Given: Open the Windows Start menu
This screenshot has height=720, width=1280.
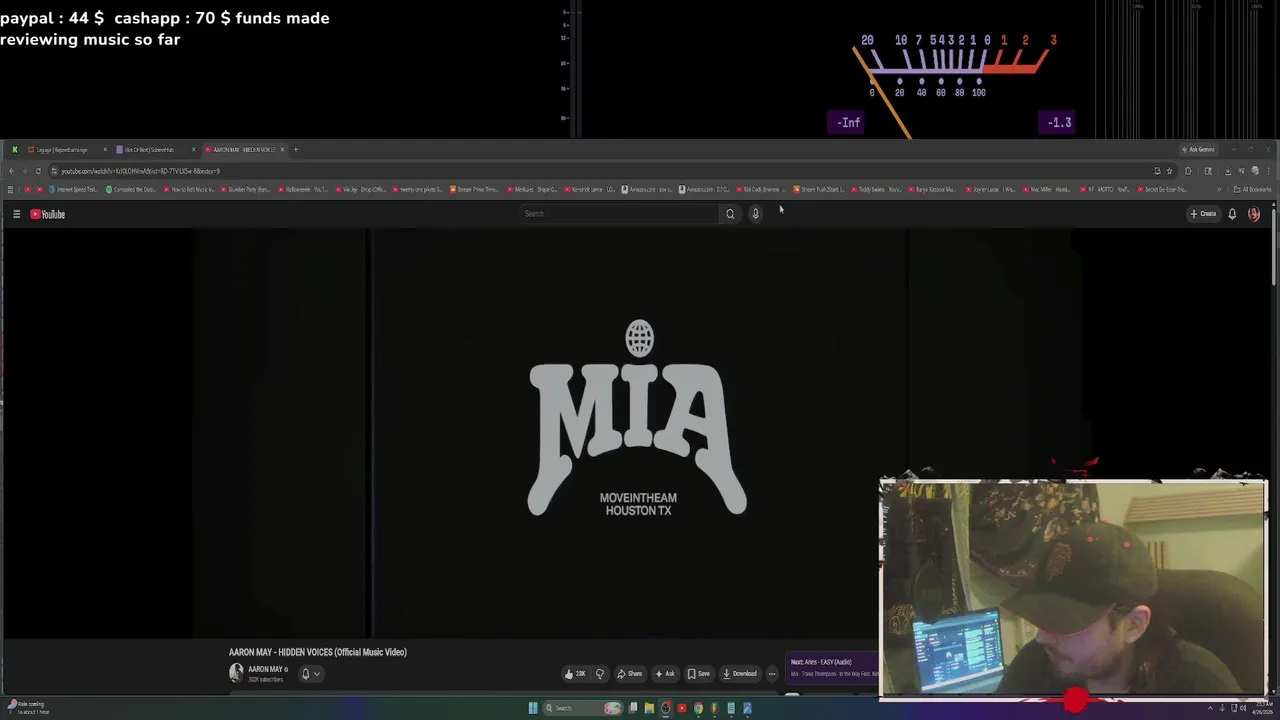Looking at the screenshot, I should point(533,708).
